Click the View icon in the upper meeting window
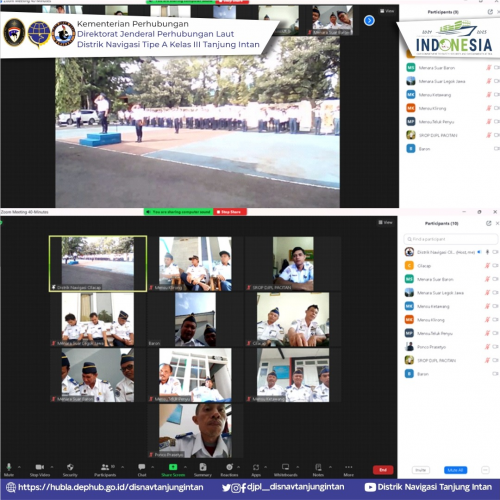Screen dimensions: 500x500 click(x=387, y=11)
